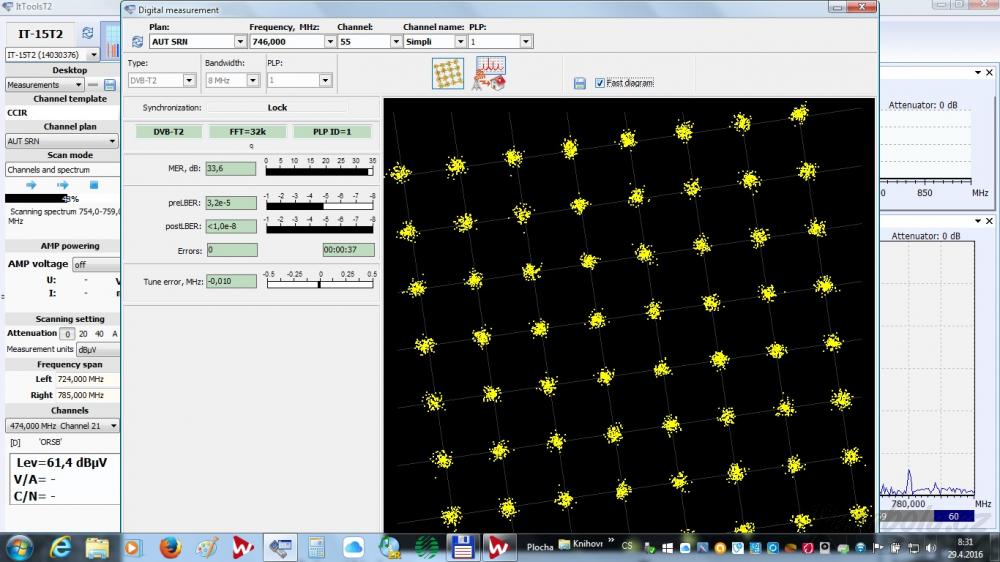Open the Windows Start button
Image resolution: width=1000 pixels, height=562 pixels.
(19, 547)
